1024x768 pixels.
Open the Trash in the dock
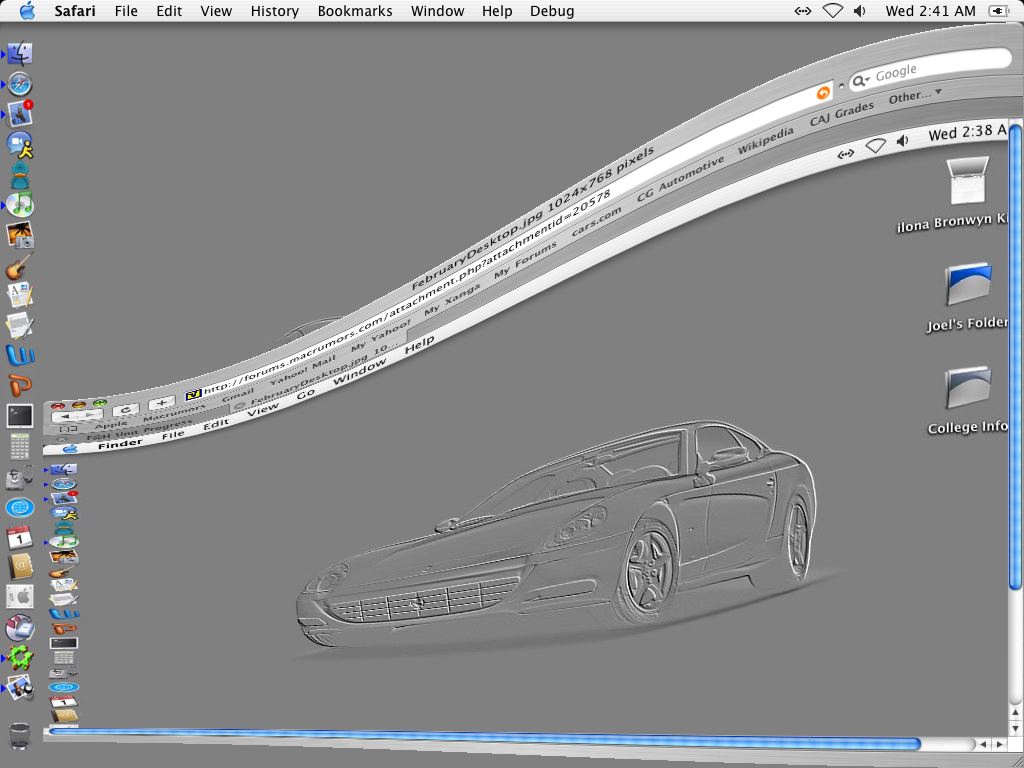tap(20, 735)
